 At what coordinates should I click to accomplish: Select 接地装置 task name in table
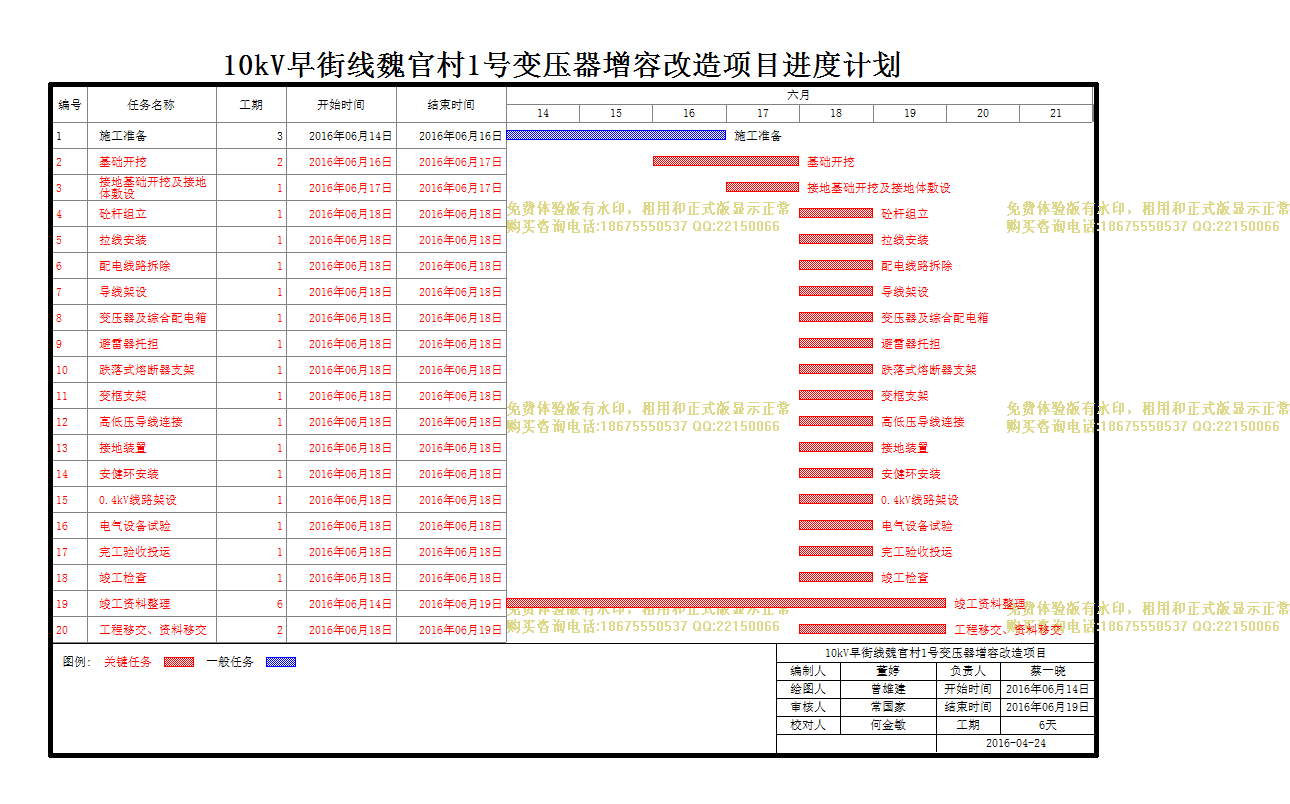coord(123,448)
